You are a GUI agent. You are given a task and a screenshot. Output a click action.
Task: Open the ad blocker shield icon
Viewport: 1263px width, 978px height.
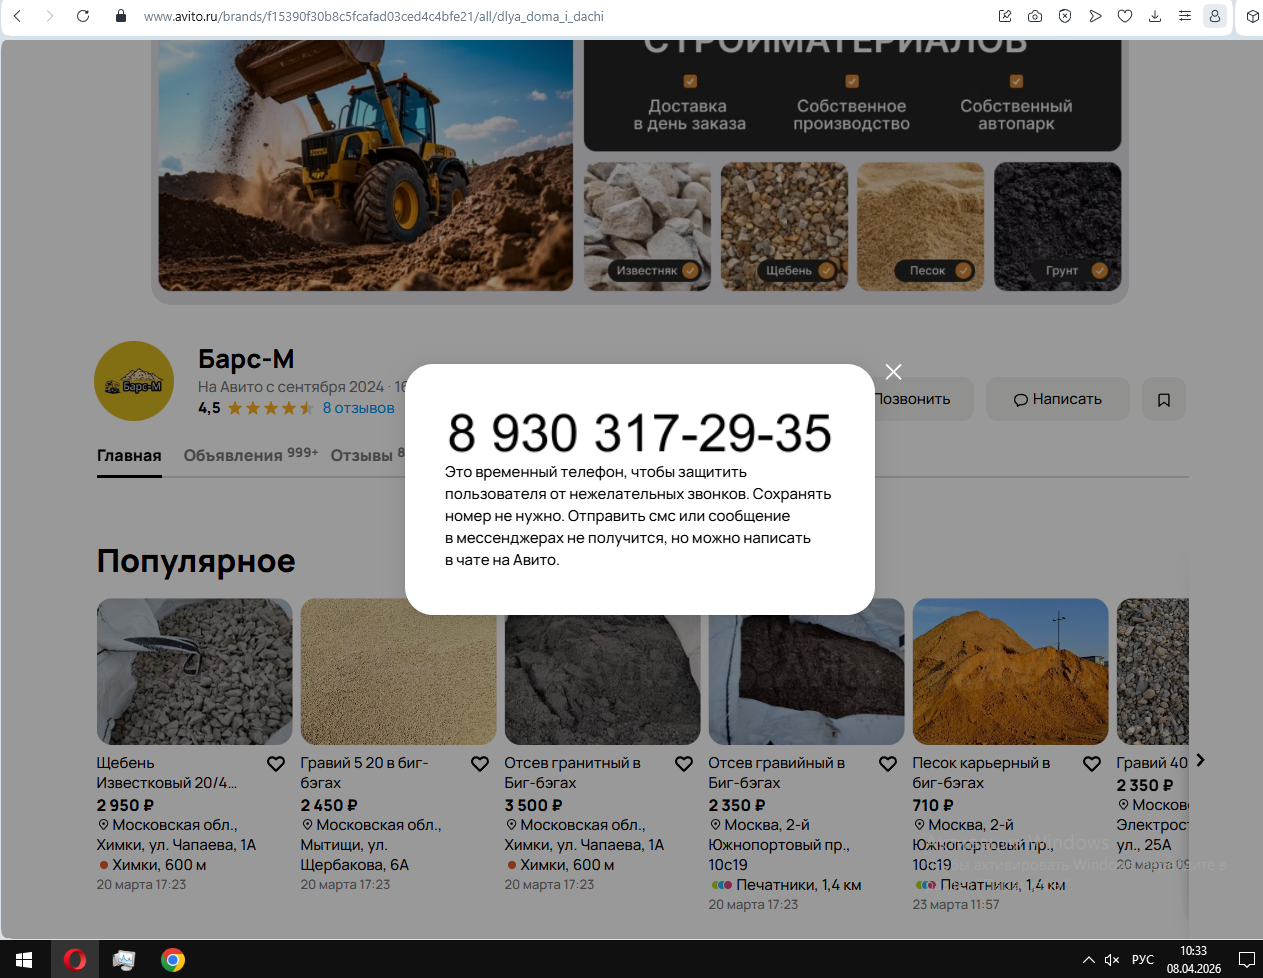[1065, 16]
